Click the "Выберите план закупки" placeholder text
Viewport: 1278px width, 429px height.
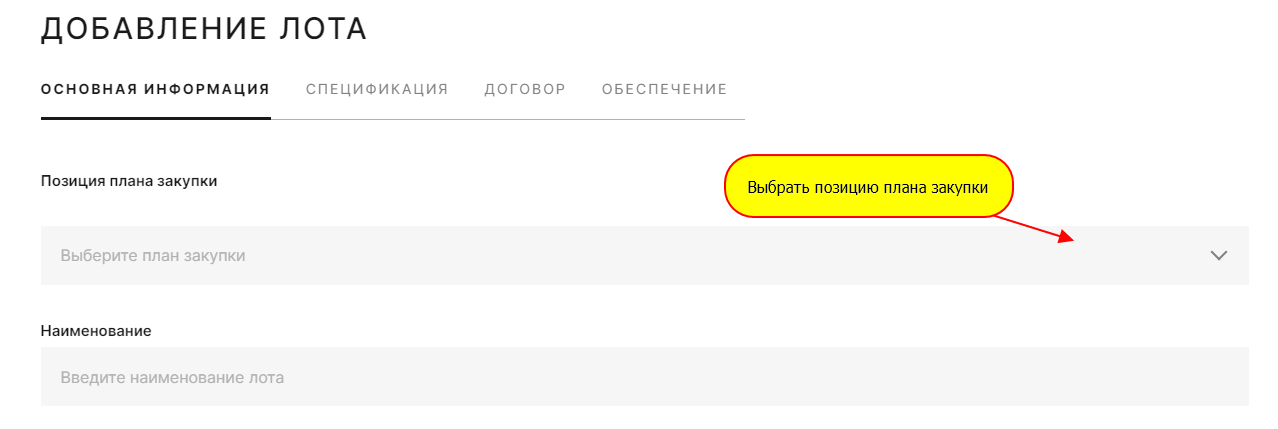point(153,256)
